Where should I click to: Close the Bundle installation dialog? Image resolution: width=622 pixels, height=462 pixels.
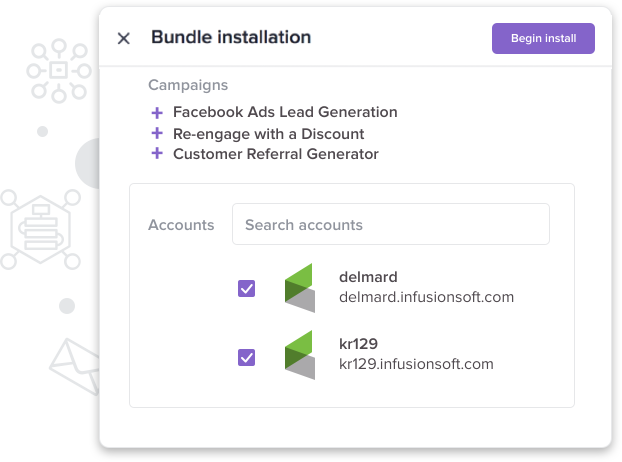click(x=124, y=38)
